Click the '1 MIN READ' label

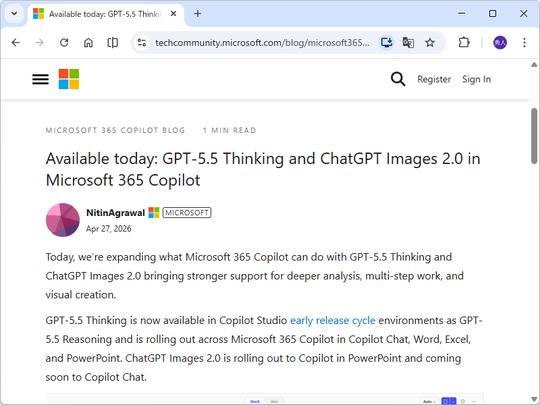[230, 130]
